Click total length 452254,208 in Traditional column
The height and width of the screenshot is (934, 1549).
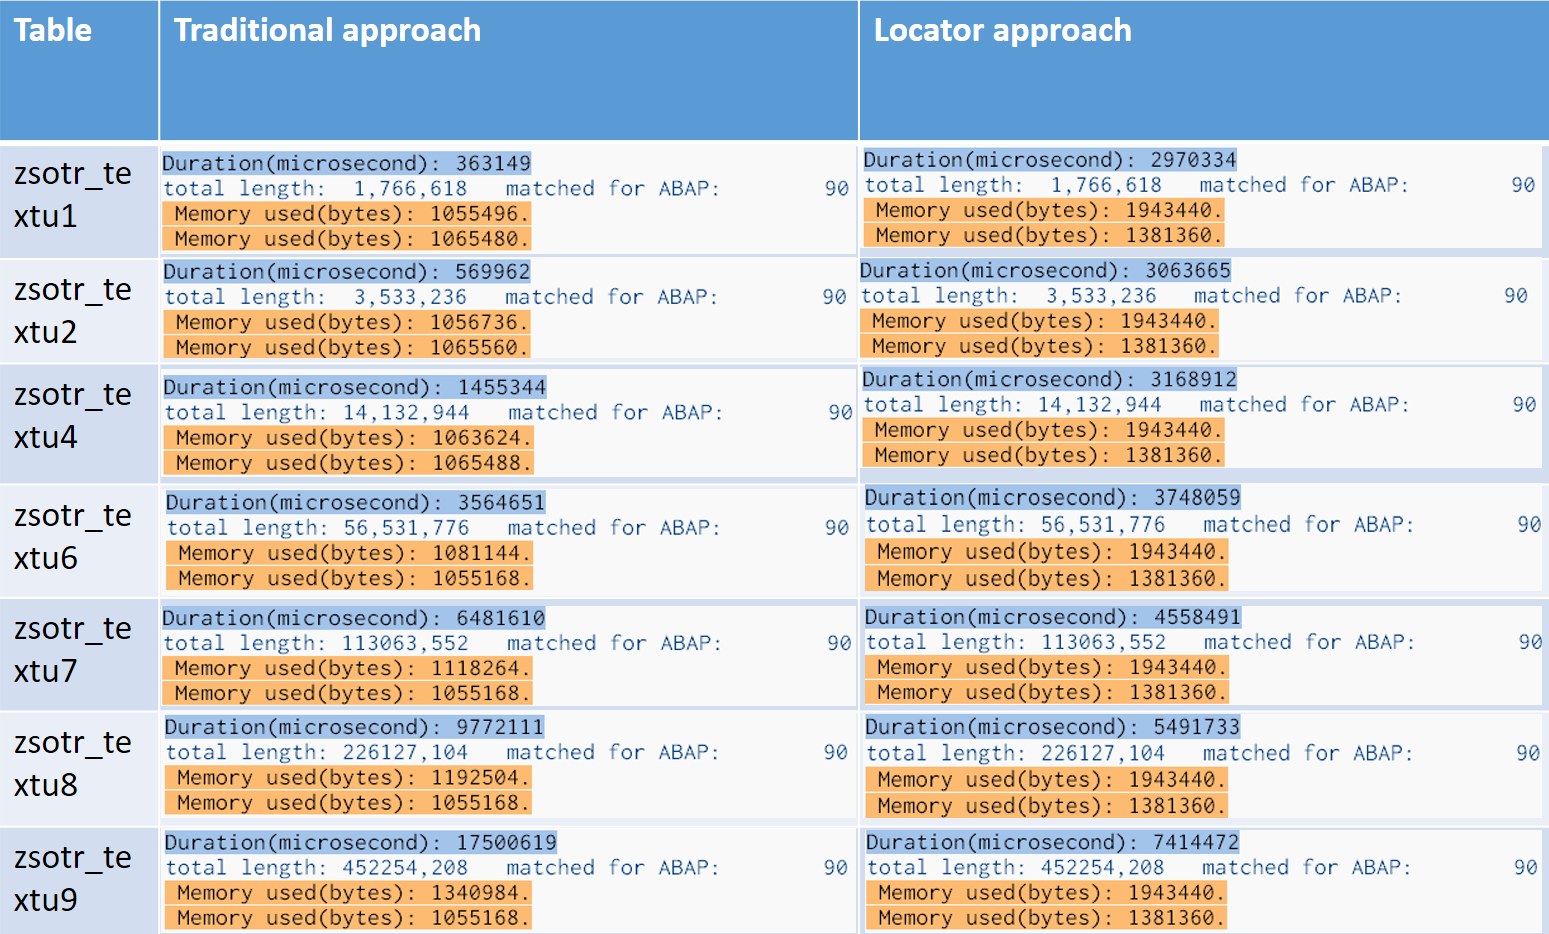pos(405,868)
